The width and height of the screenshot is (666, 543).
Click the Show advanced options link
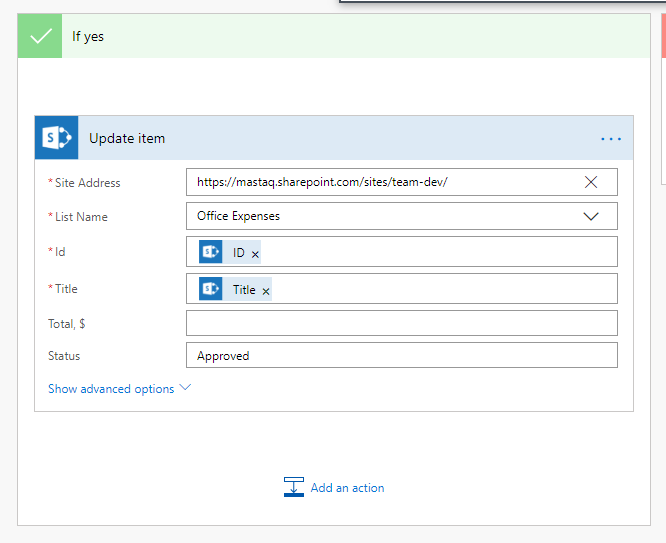tap(111, 389)
